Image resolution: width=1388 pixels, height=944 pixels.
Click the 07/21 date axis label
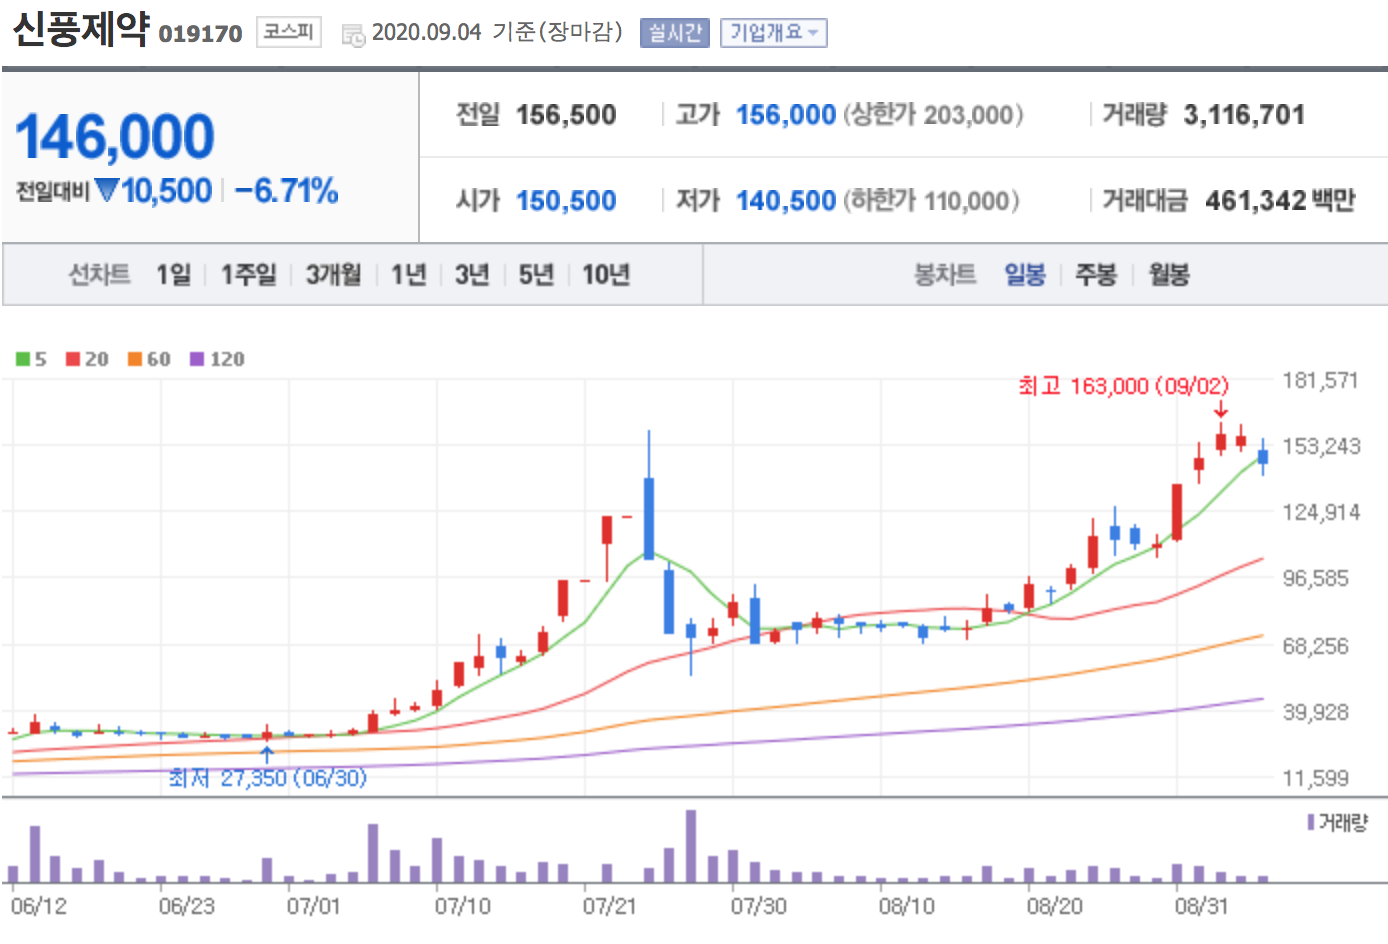pos(609,906)
